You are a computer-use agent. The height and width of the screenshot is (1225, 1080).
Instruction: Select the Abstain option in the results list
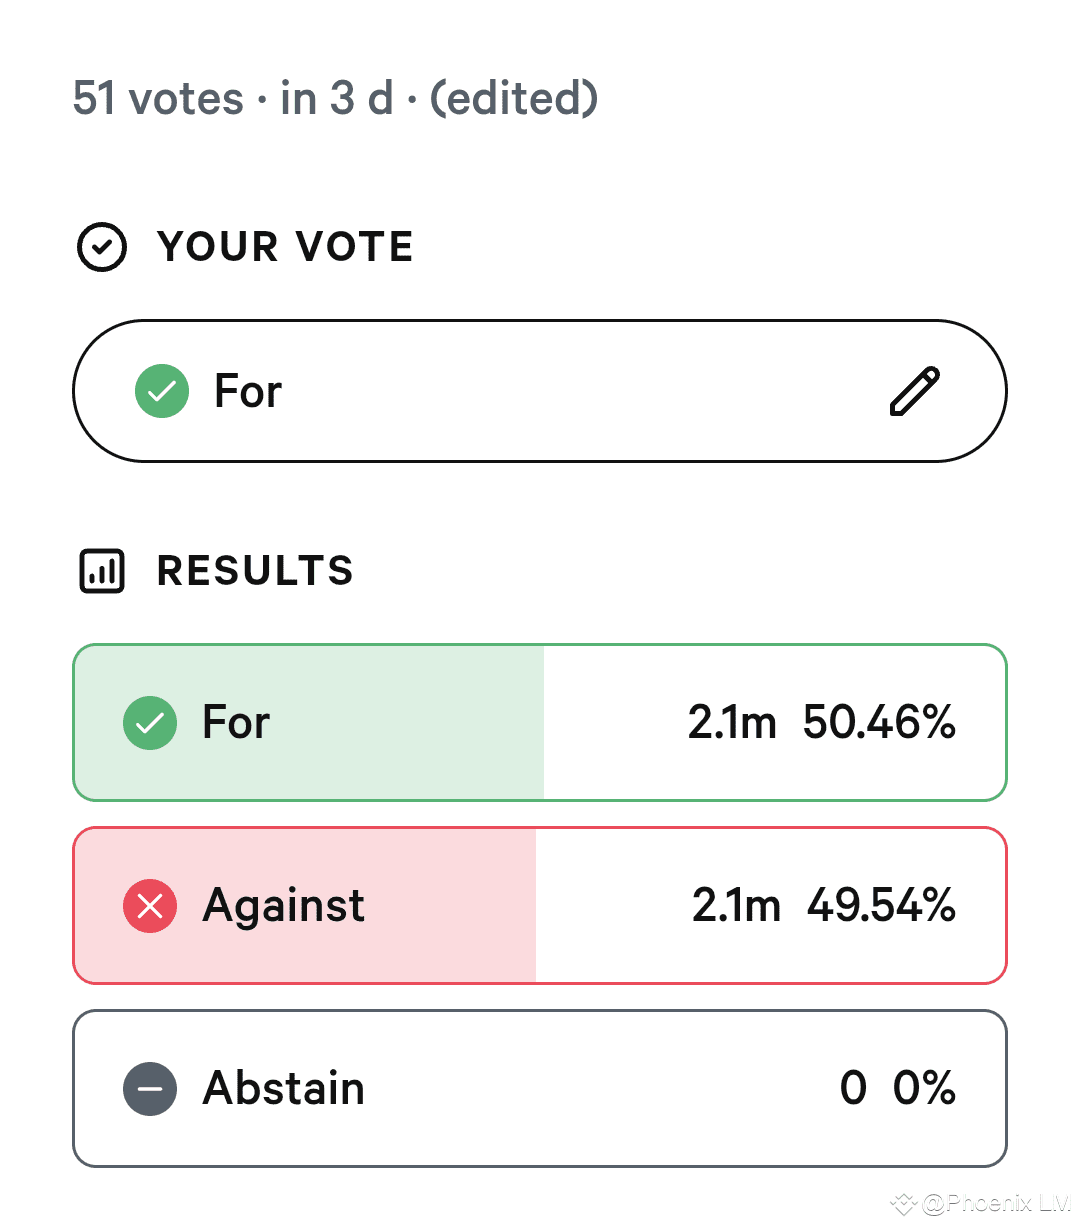click(x=540, y=1088)
